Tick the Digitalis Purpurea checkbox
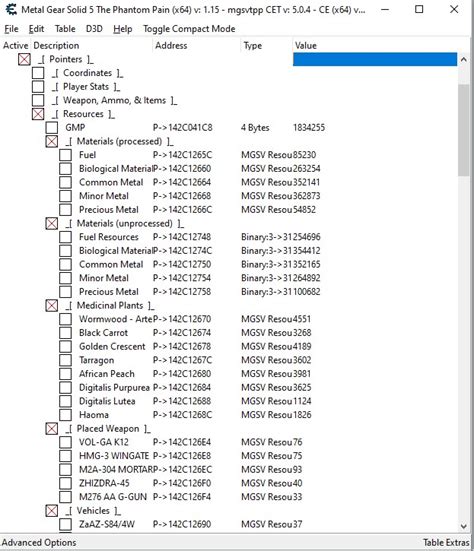 pyautogui.click(x=65, y=388)
